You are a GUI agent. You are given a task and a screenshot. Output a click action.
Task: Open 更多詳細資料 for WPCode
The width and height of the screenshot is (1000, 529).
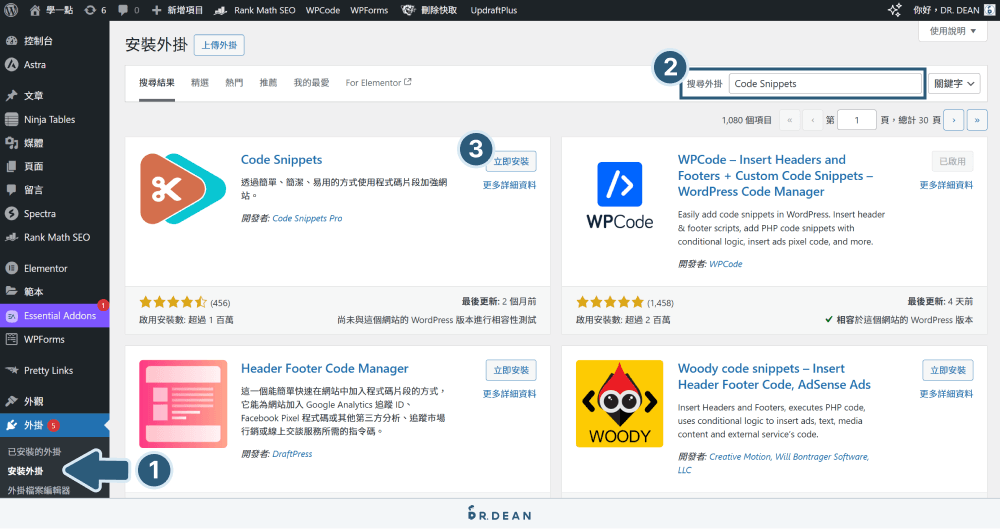coord(946,185)
